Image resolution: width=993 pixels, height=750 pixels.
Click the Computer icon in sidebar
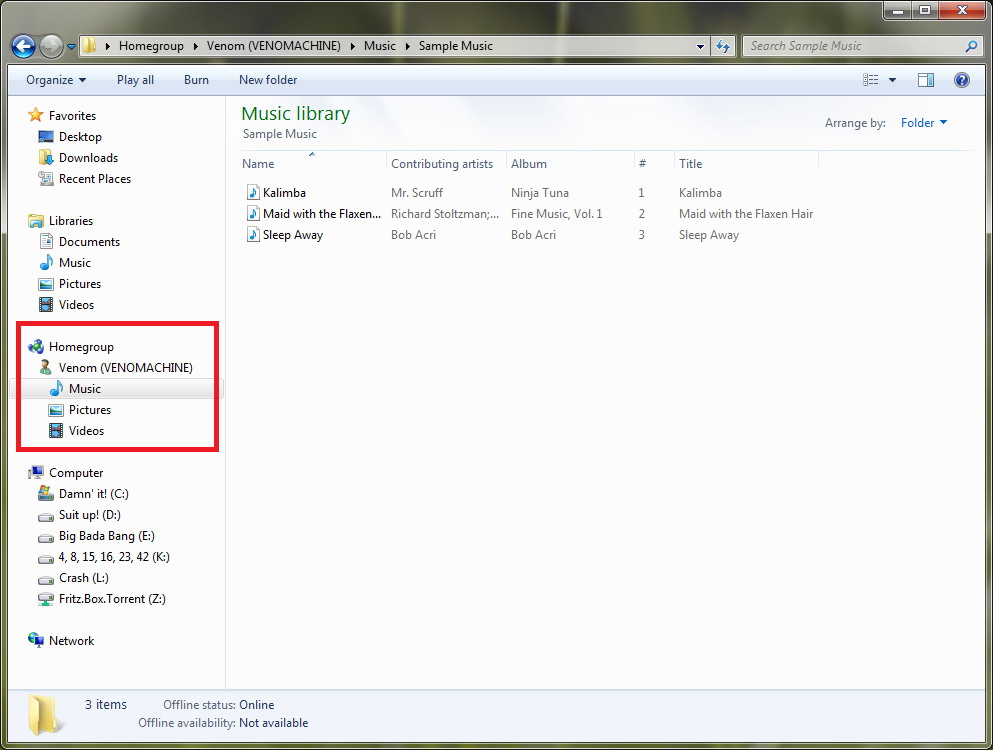point(36,473)
